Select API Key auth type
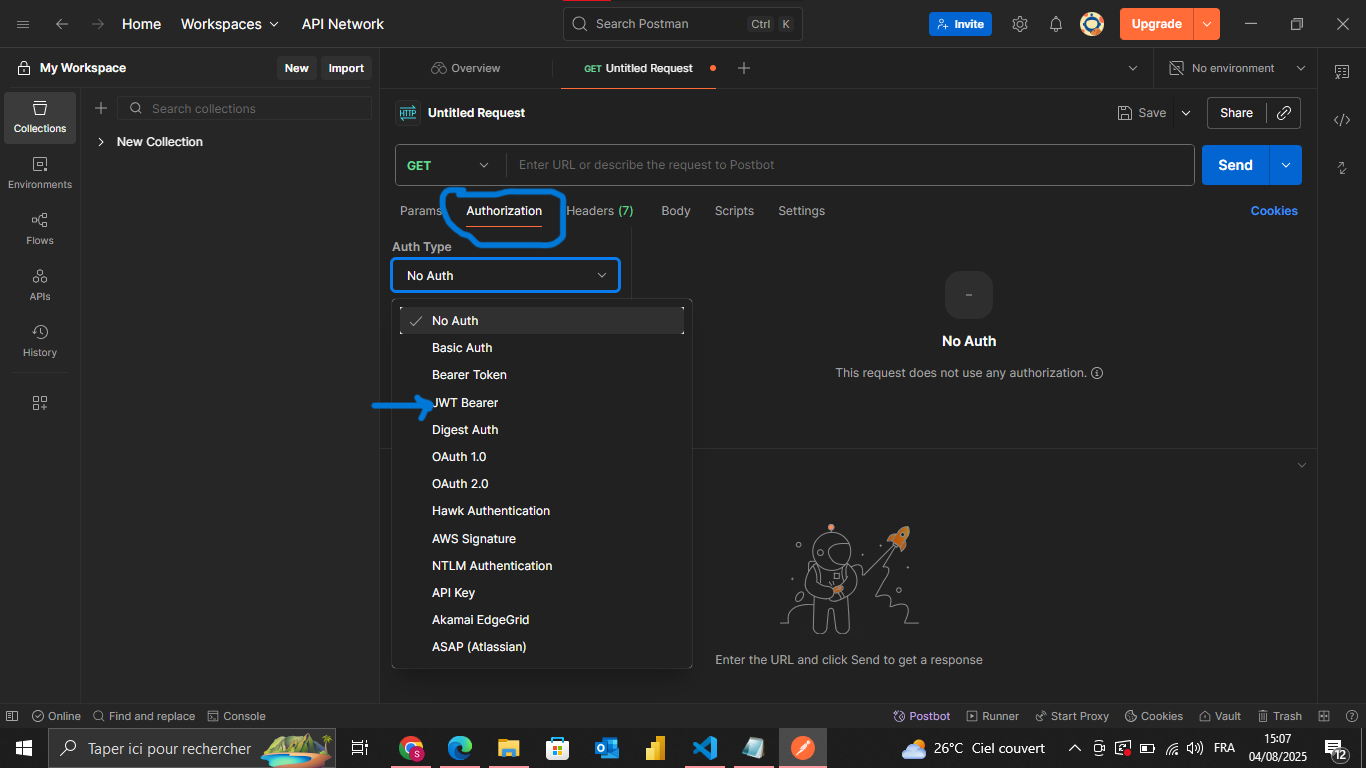Viewport: 1366px width, 768px height. point(542,593)
